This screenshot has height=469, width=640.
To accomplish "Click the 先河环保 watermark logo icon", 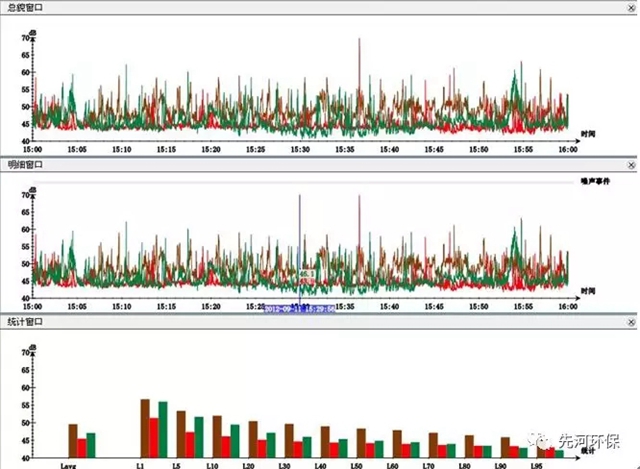I will [541, 439].
